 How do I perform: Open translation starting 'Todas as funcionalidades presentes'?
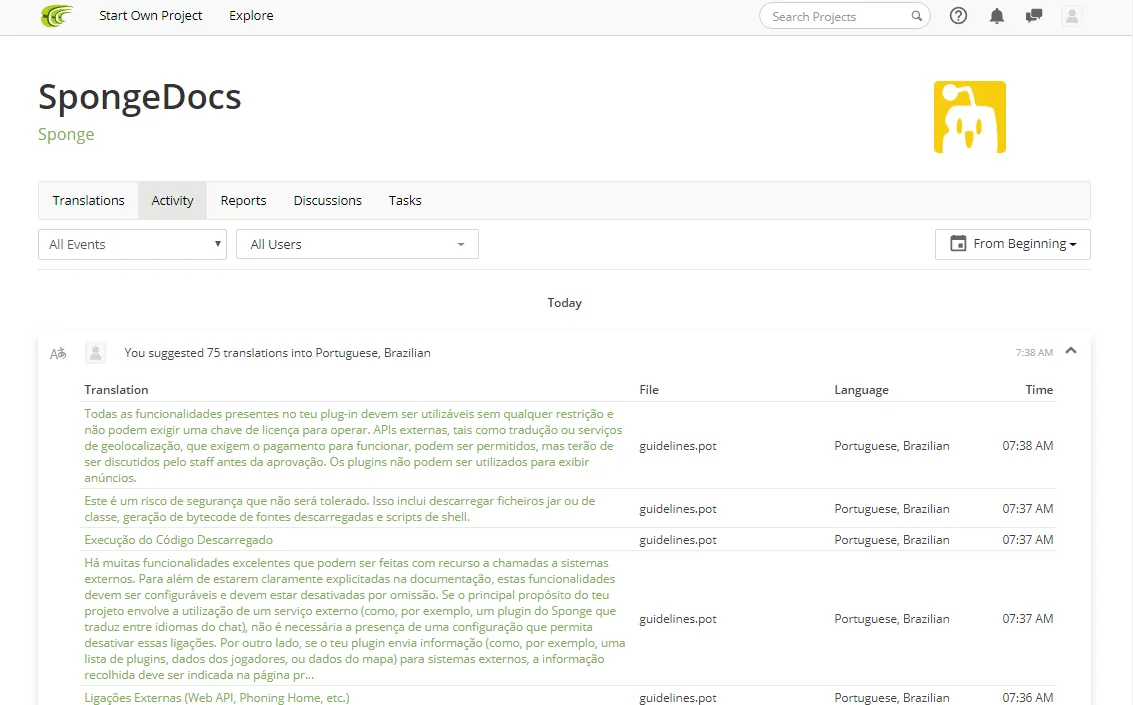[353, 446]
